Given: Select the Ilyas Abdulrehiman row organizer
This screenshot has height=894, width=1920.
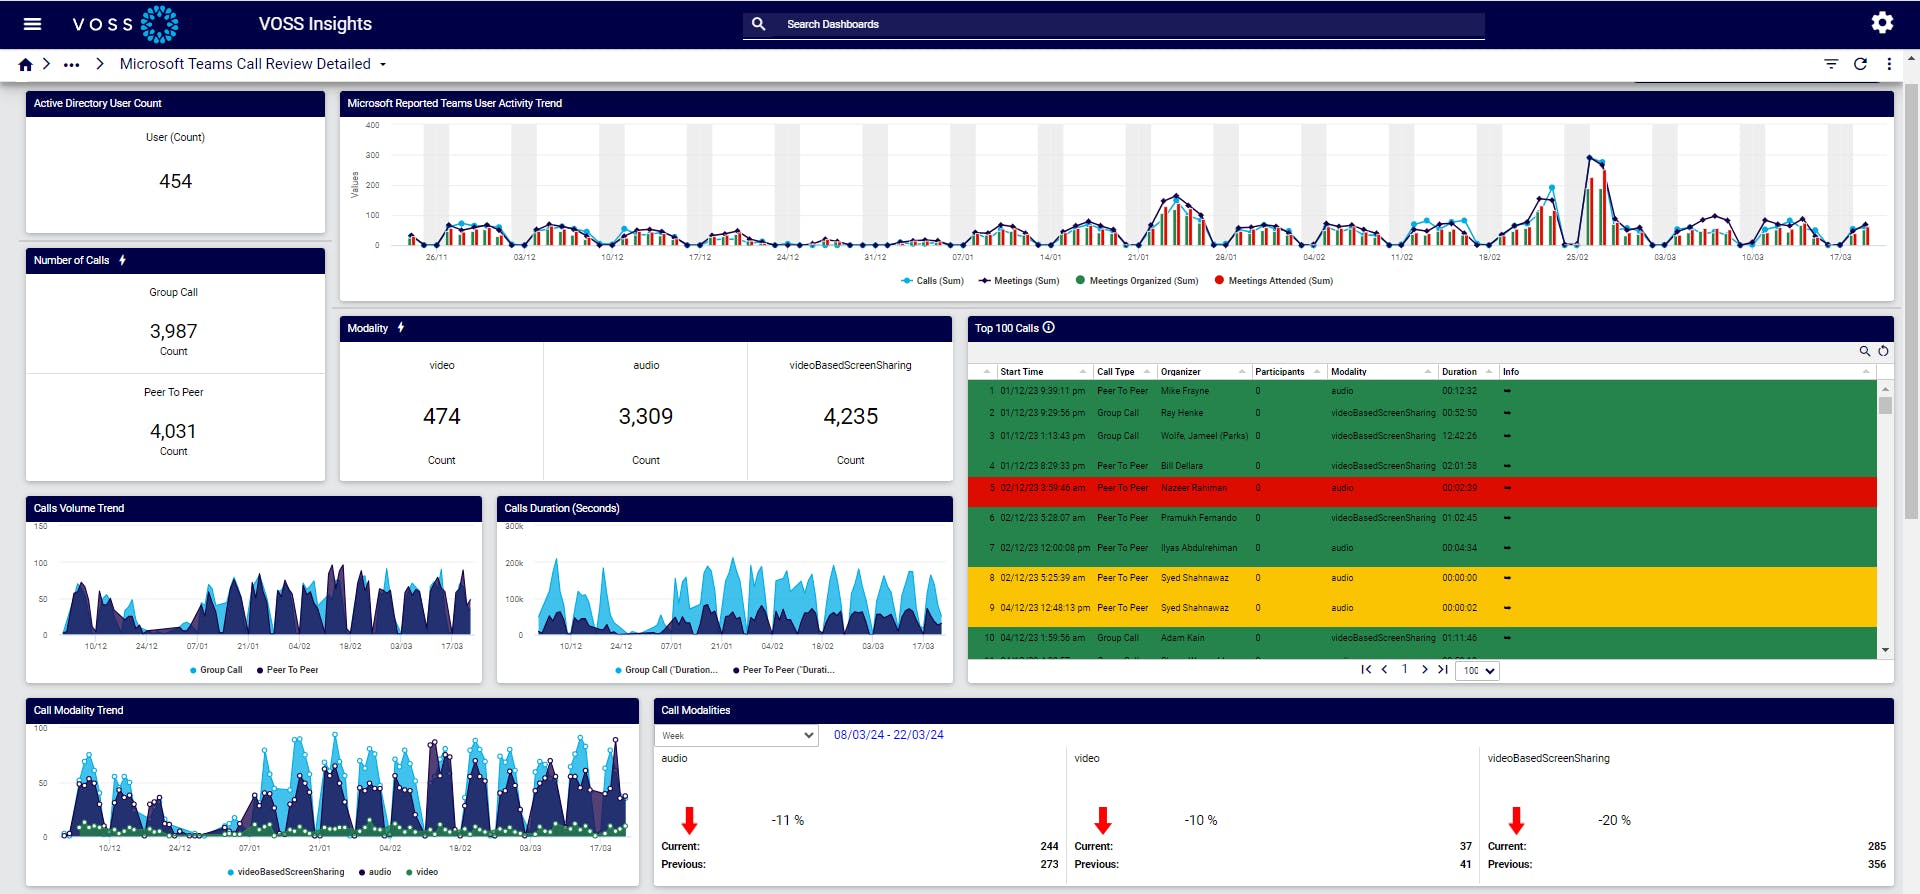Looking at the screenshot, I should click(x=1199, y=548).
